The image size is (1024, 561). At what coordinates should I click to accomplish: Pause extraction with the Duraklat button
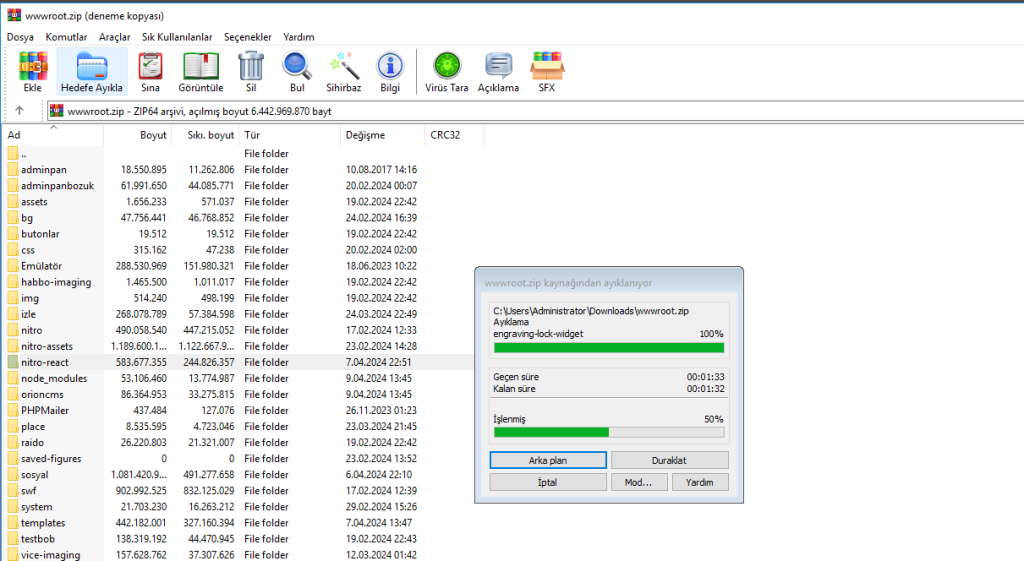[669, 460]
